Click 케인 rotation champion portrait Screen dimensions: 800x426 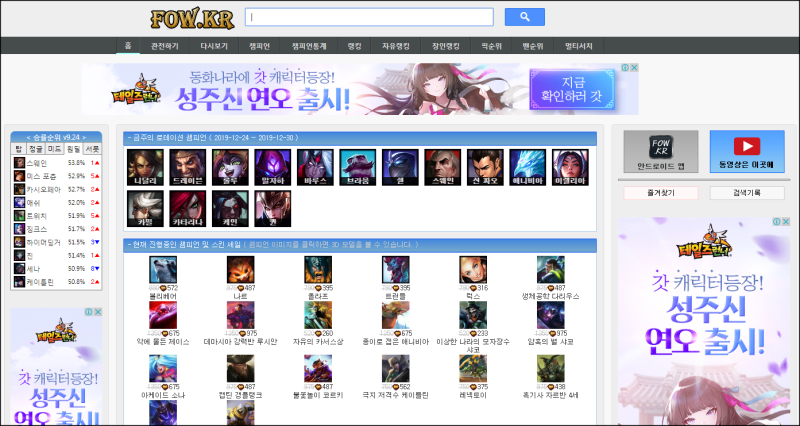point(230,209)
